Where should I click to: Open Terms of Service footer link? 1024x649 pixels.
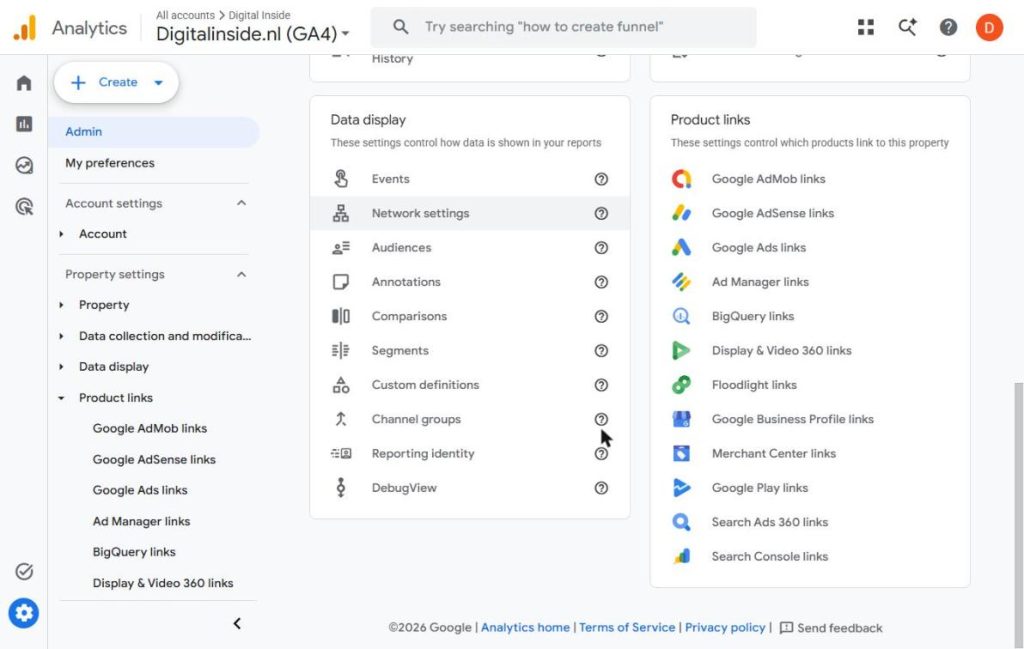click(627, 627)
